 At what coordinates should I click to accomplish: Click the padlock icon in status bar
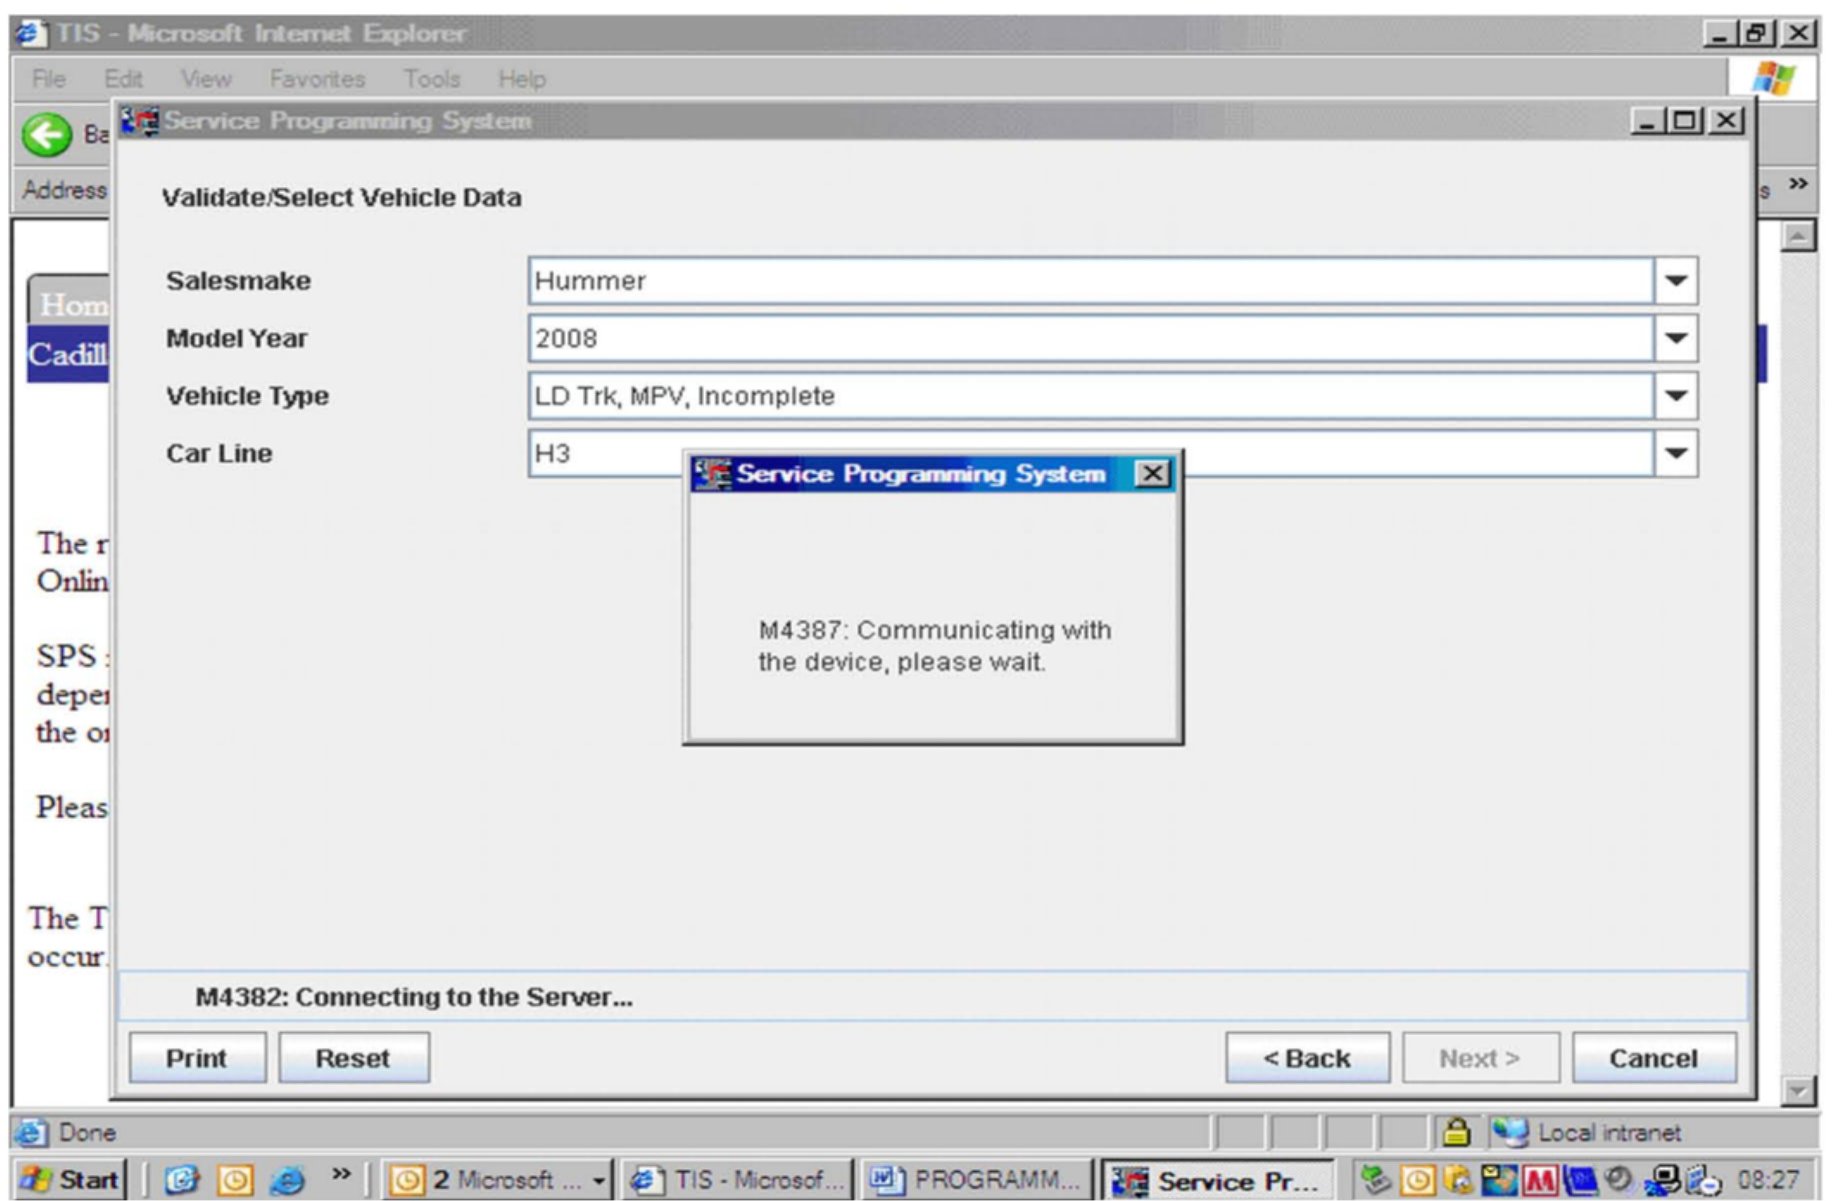pos(1456,1132)
